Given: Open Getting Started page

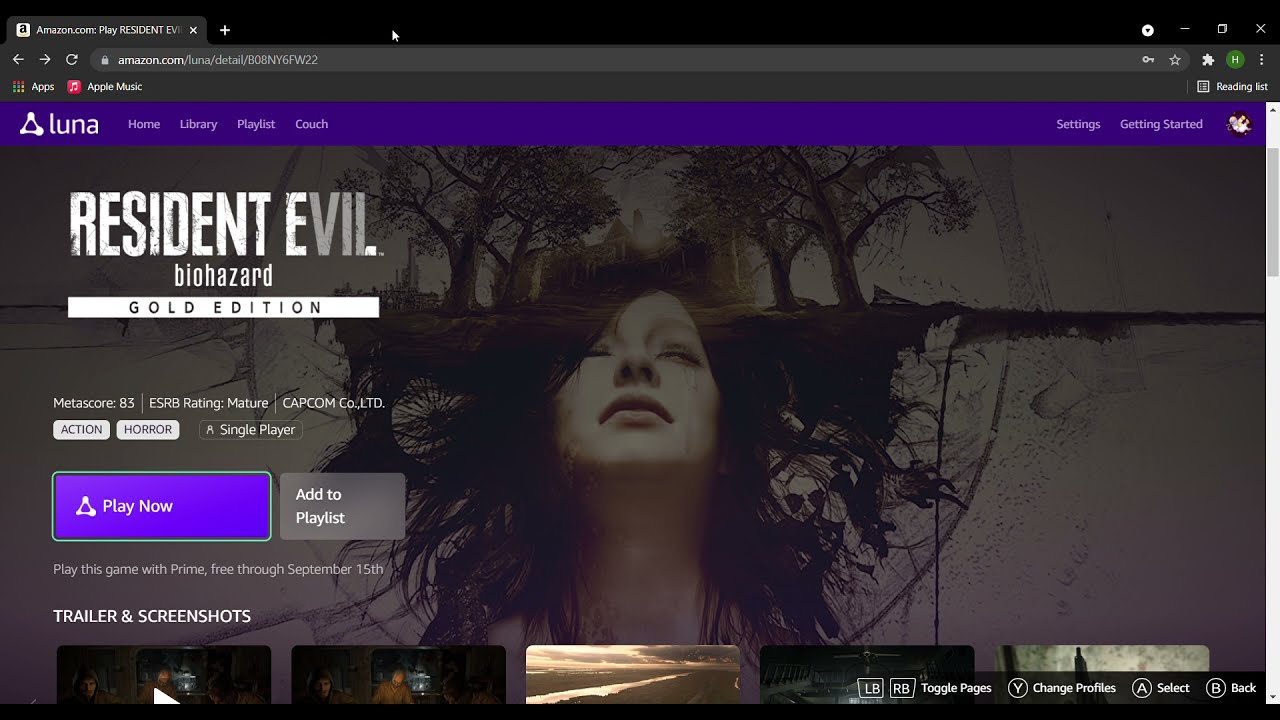Looking at the screenshot, I should tap(1161, 124).
